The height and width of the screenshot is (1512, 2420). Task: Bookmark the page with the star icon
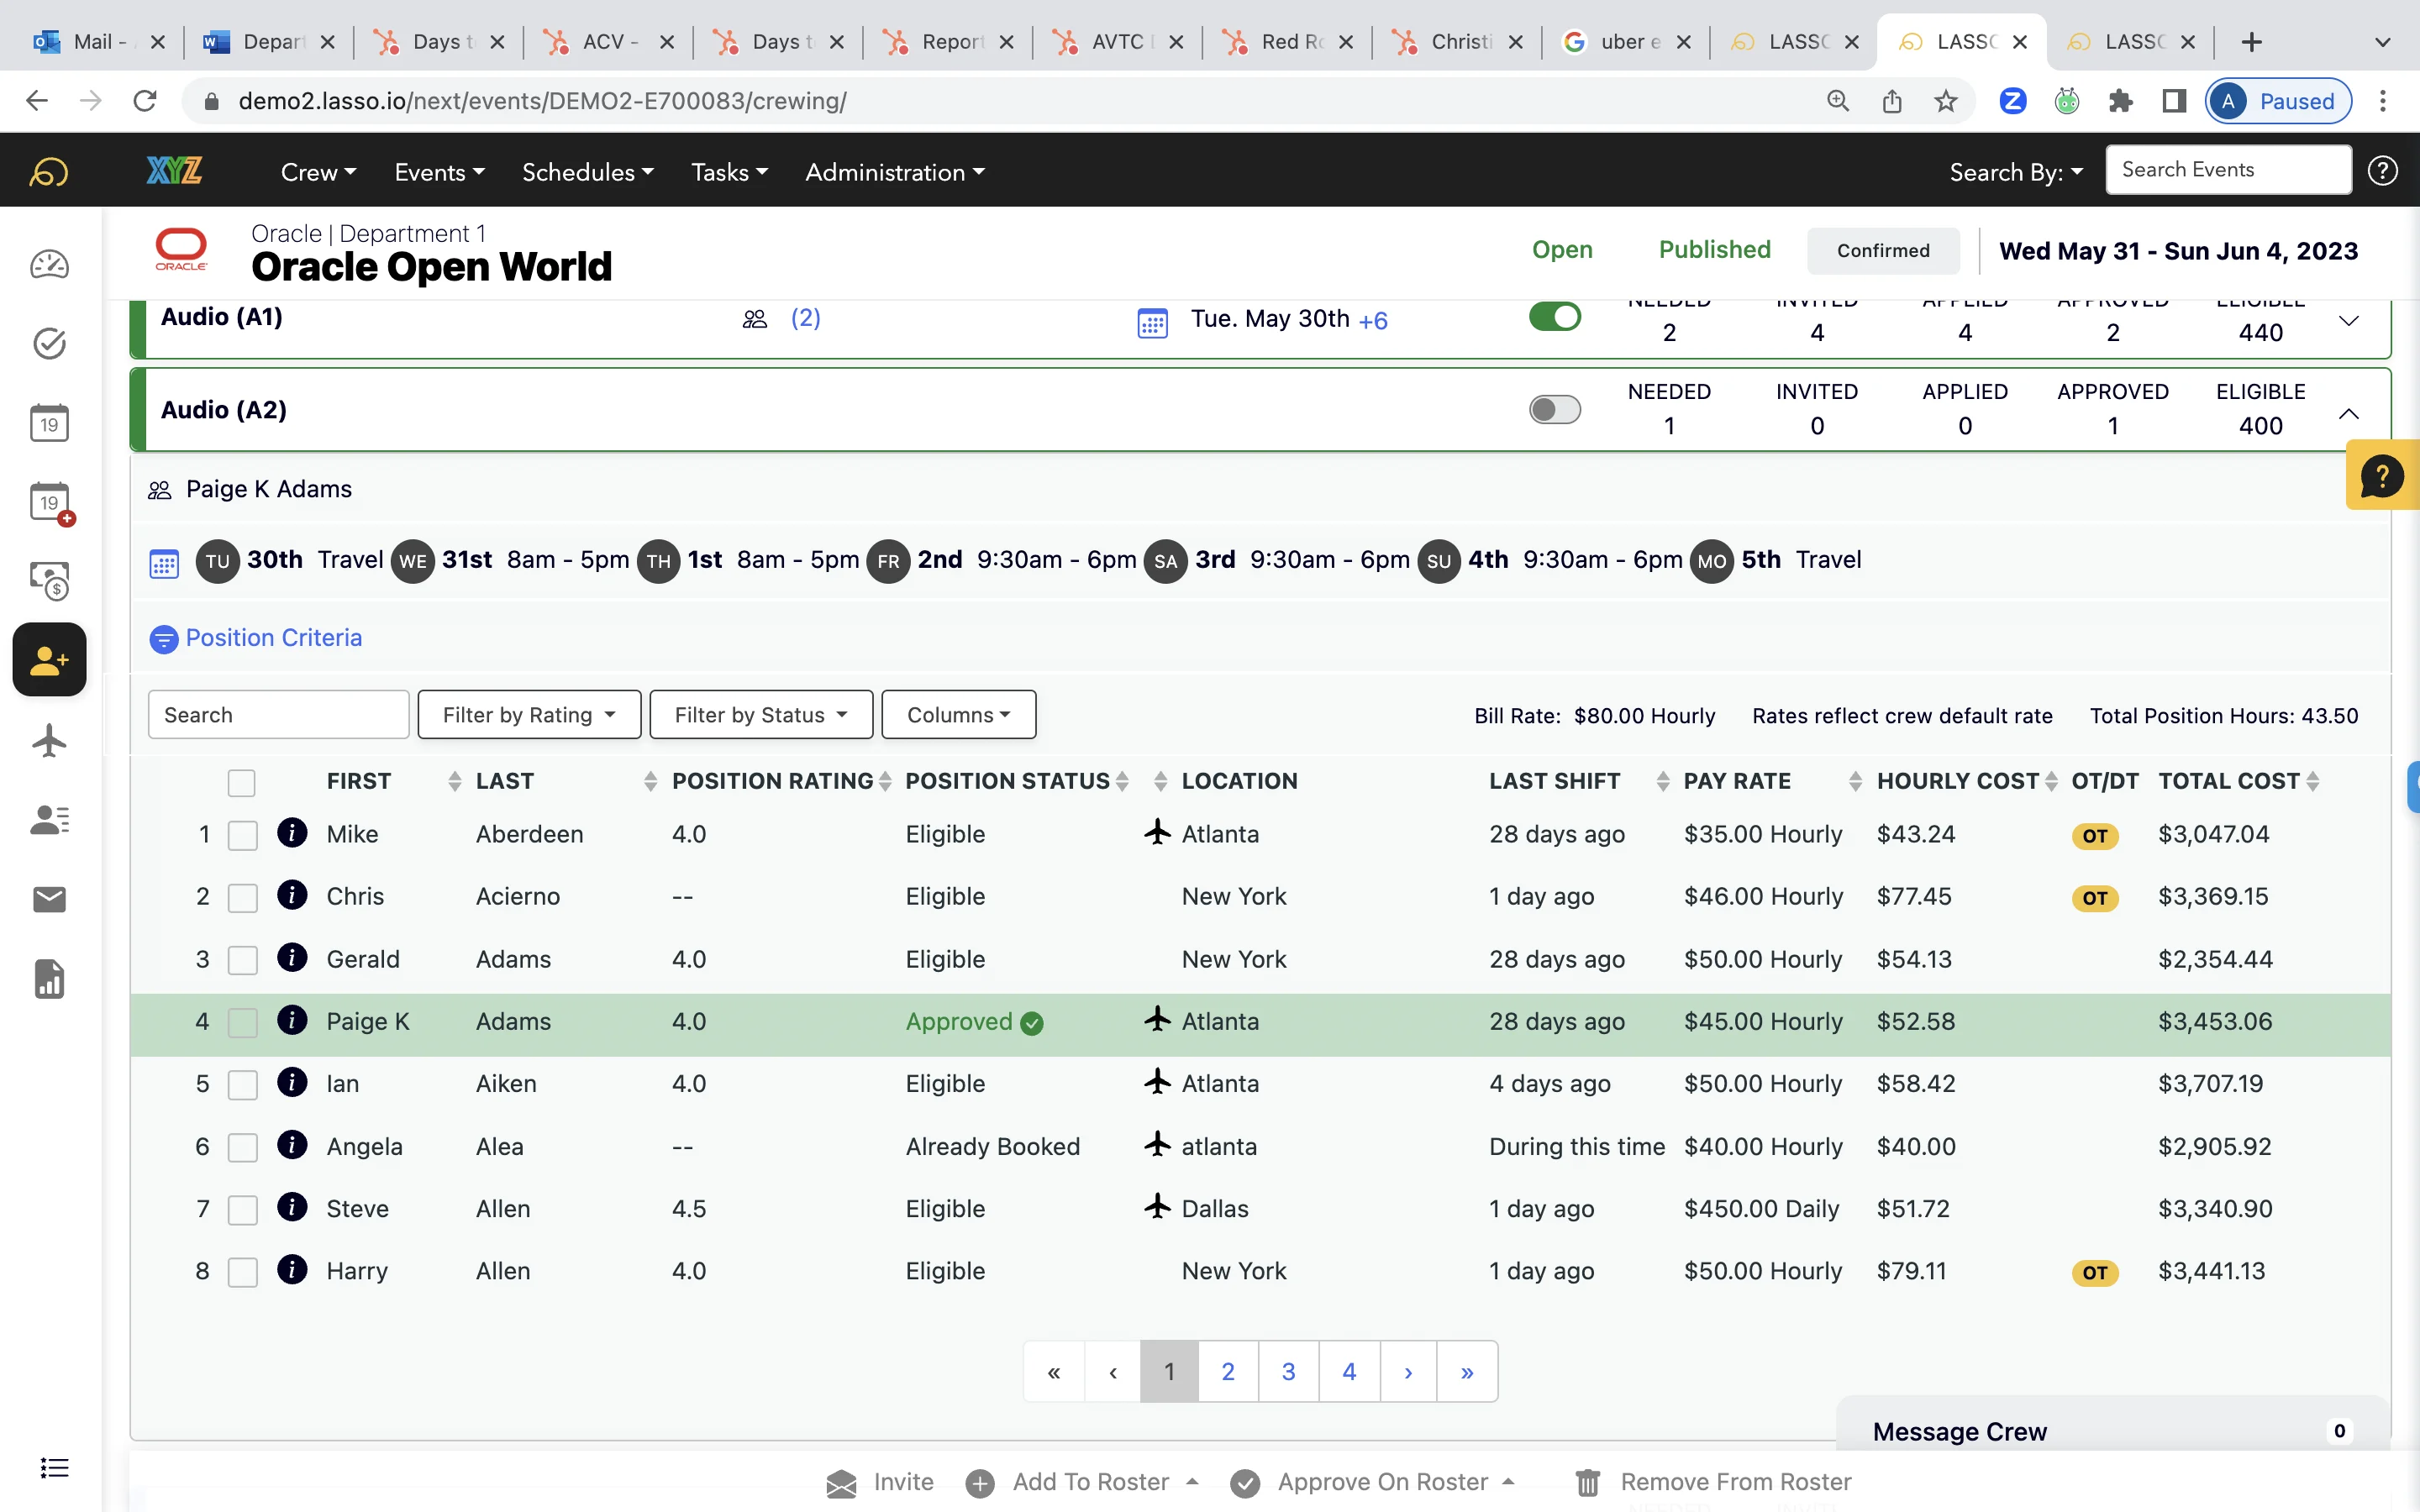[1945, 101]
